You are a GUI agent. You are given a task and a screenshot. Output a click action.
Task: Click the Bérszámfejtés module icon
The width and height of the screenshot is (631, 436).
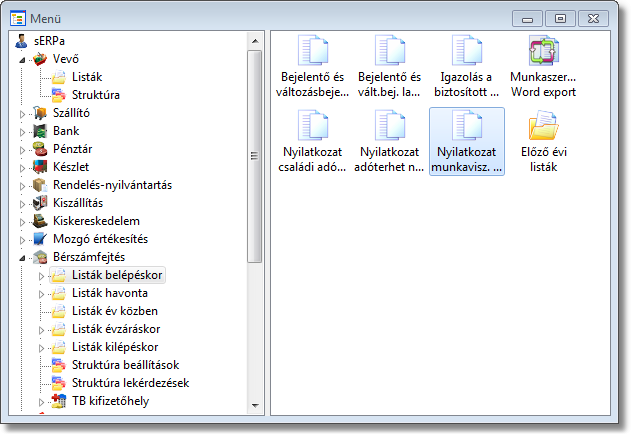40,257
